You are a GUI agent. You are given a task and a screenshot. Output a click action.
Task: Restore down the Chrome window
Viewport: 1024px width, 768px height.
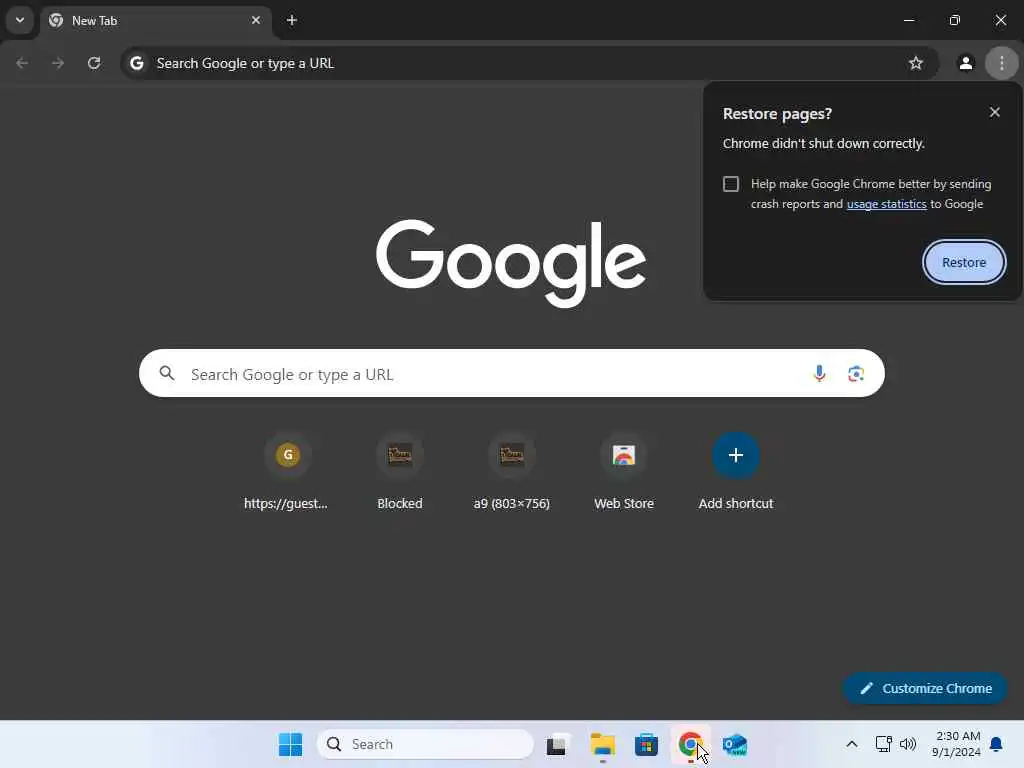click(x=955, y=20)
